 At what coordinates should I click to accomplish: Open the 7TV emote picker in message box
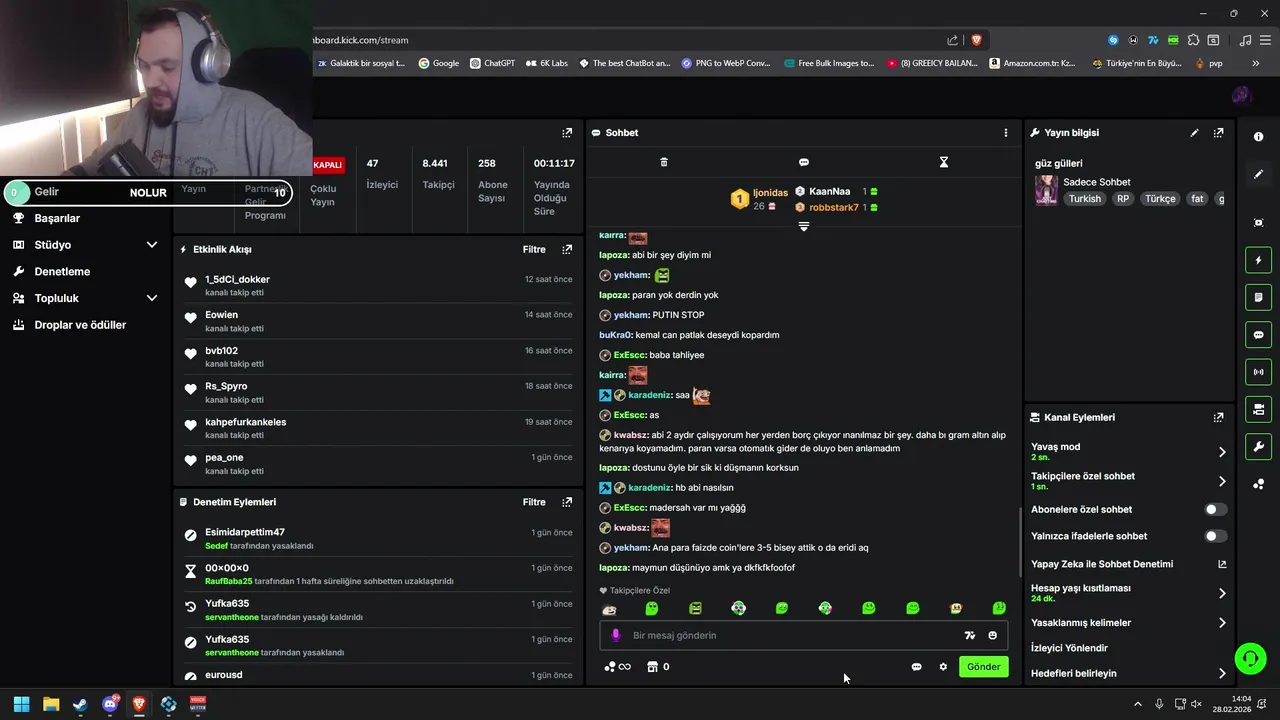(969, 635)
